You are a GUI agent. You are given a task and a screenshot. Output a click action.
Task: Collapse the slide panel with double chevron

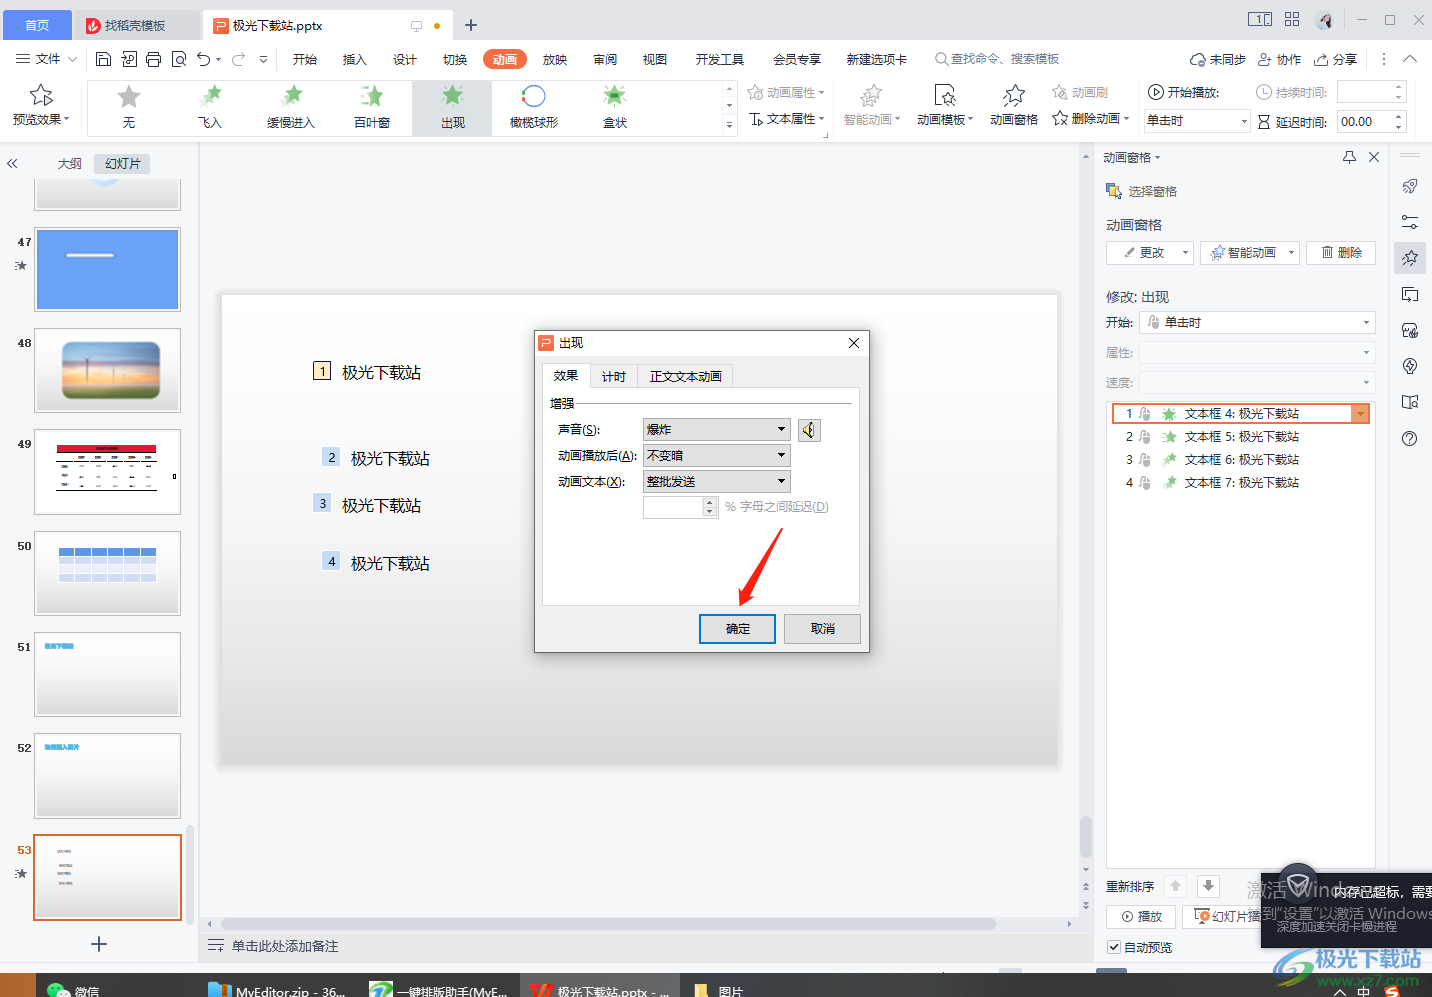coord(12,163)
